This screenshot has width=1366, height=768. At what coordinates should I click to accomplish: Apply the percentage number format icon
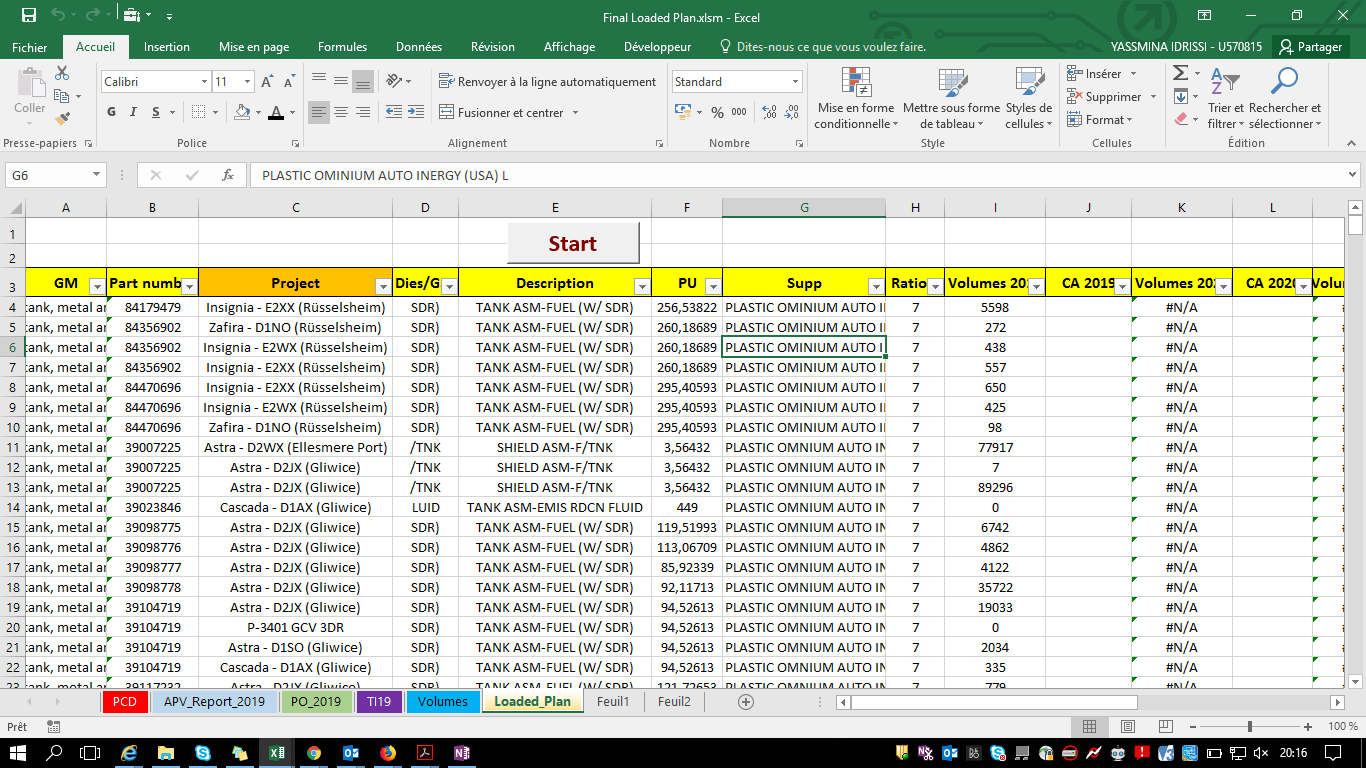click(716, 113)
